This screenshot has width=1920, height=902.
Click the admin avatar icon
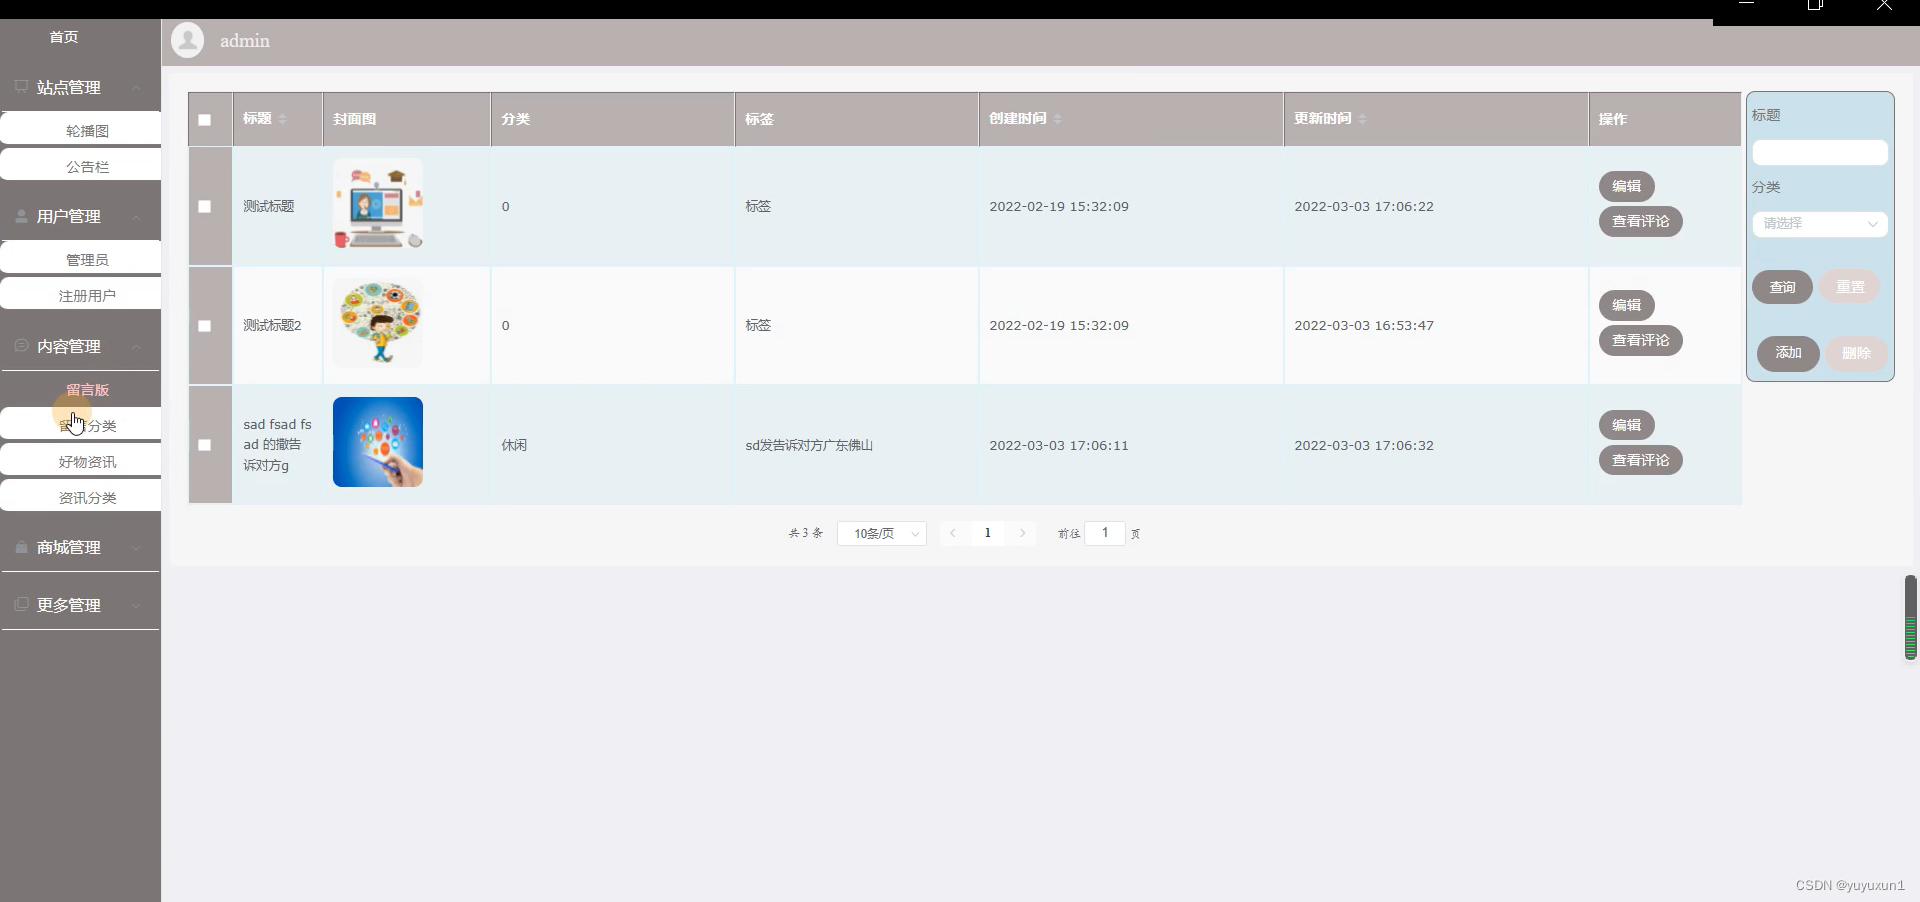point(187,40)
